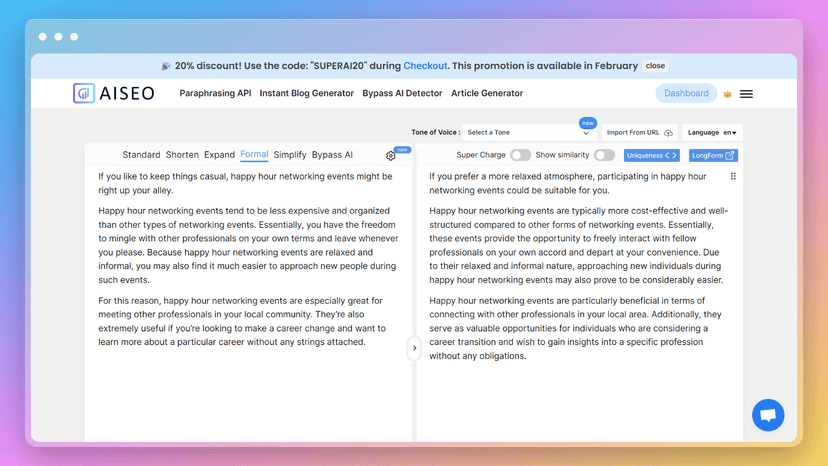Image resolution: width=828 pixels, height=466 pixels.
Task: Enable the Super Charge toggle
Action: [x=520, y=155]
